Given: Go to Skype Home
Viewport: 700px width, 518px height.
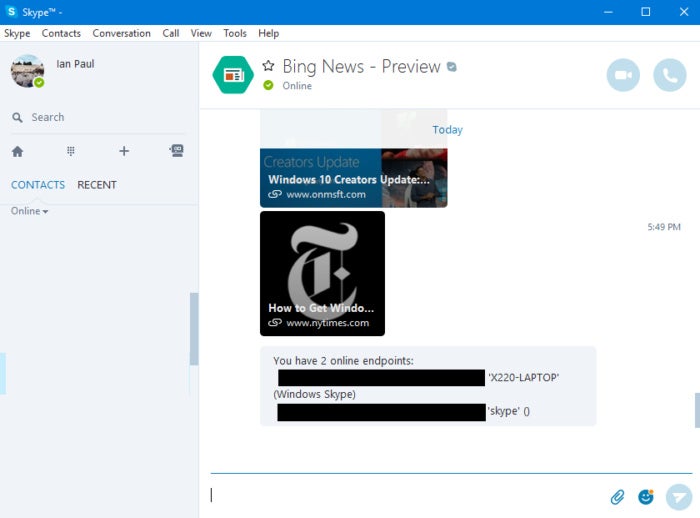Looking at the screenshot, I should click(x=17, y=151).
